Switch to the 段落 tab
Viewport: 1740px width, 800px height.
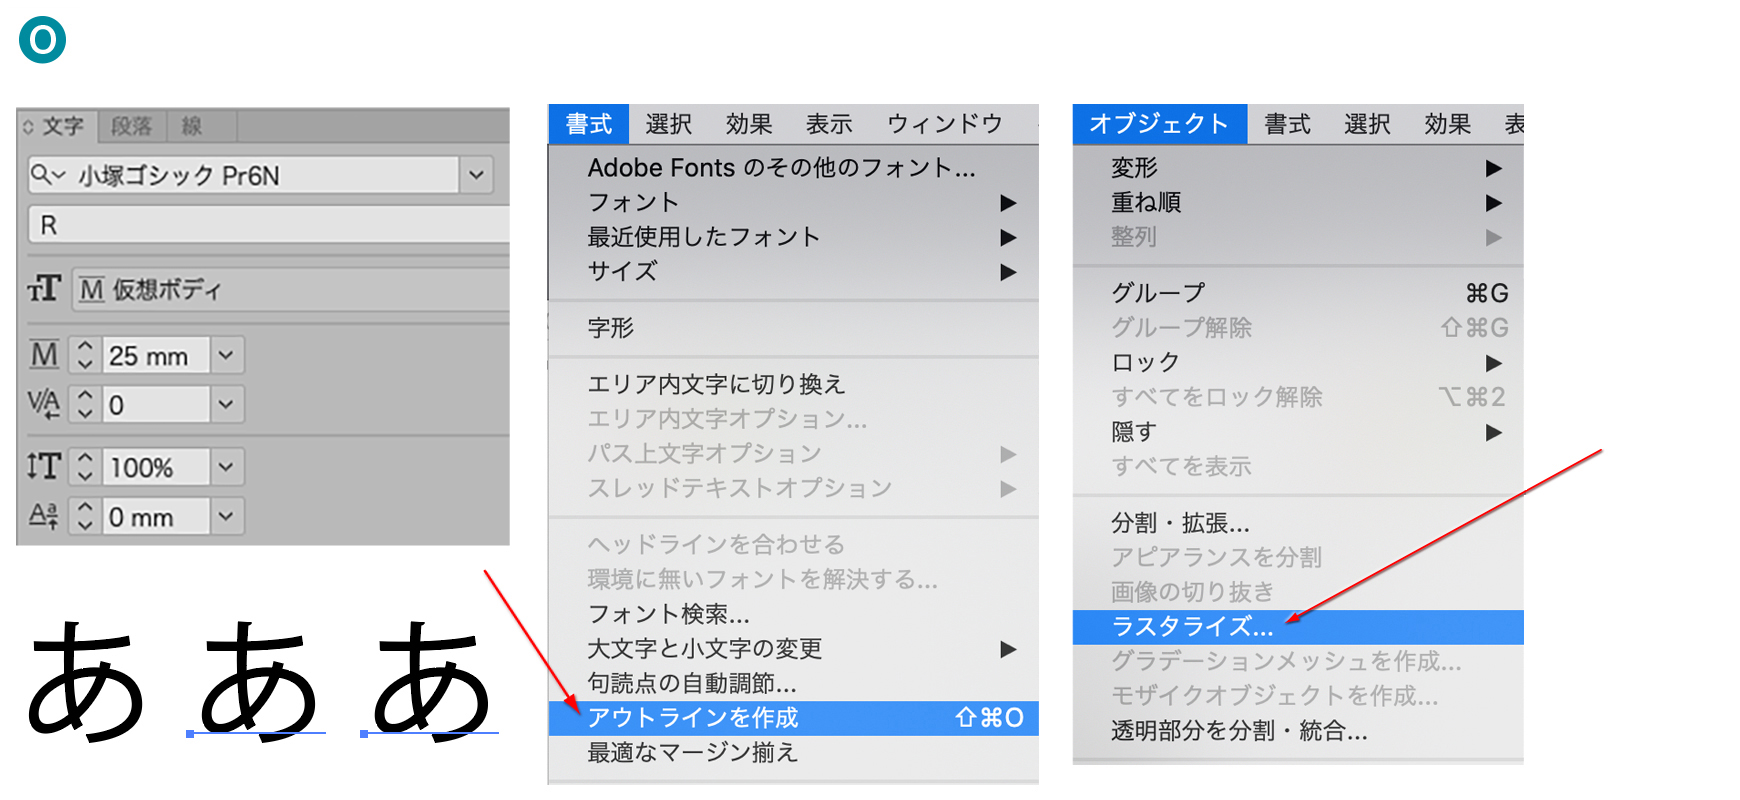pyautogui.click(x=131, y=126)
